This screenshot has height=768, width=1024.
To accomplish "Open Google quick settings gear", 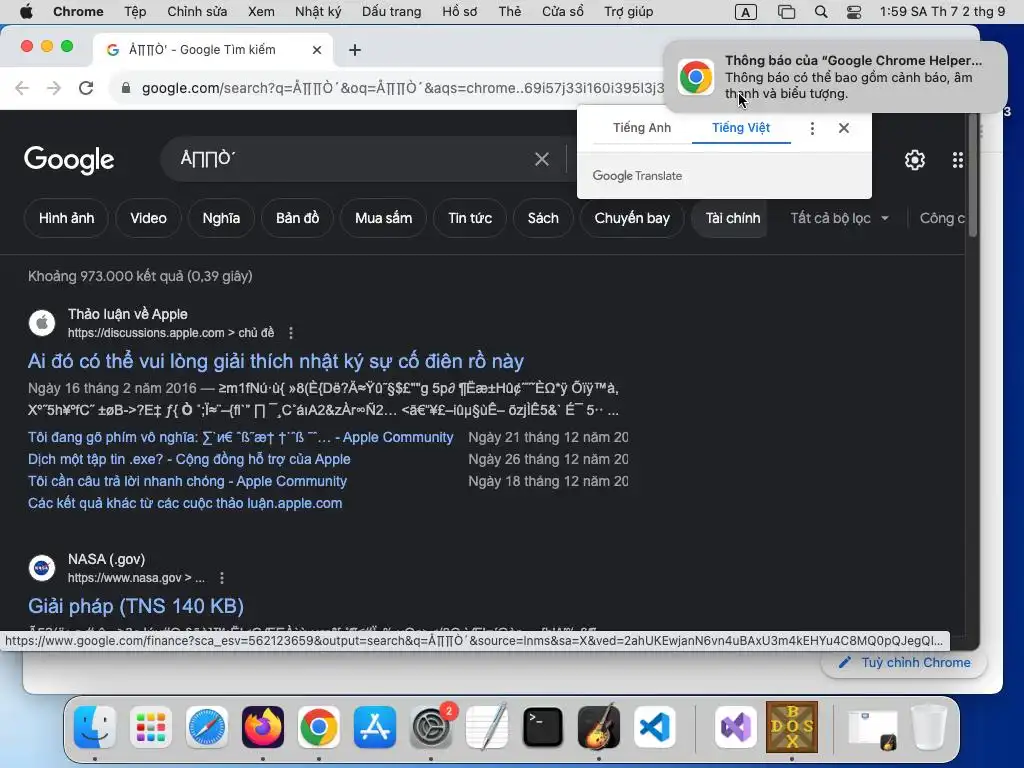I will click(x=914, y=160).
